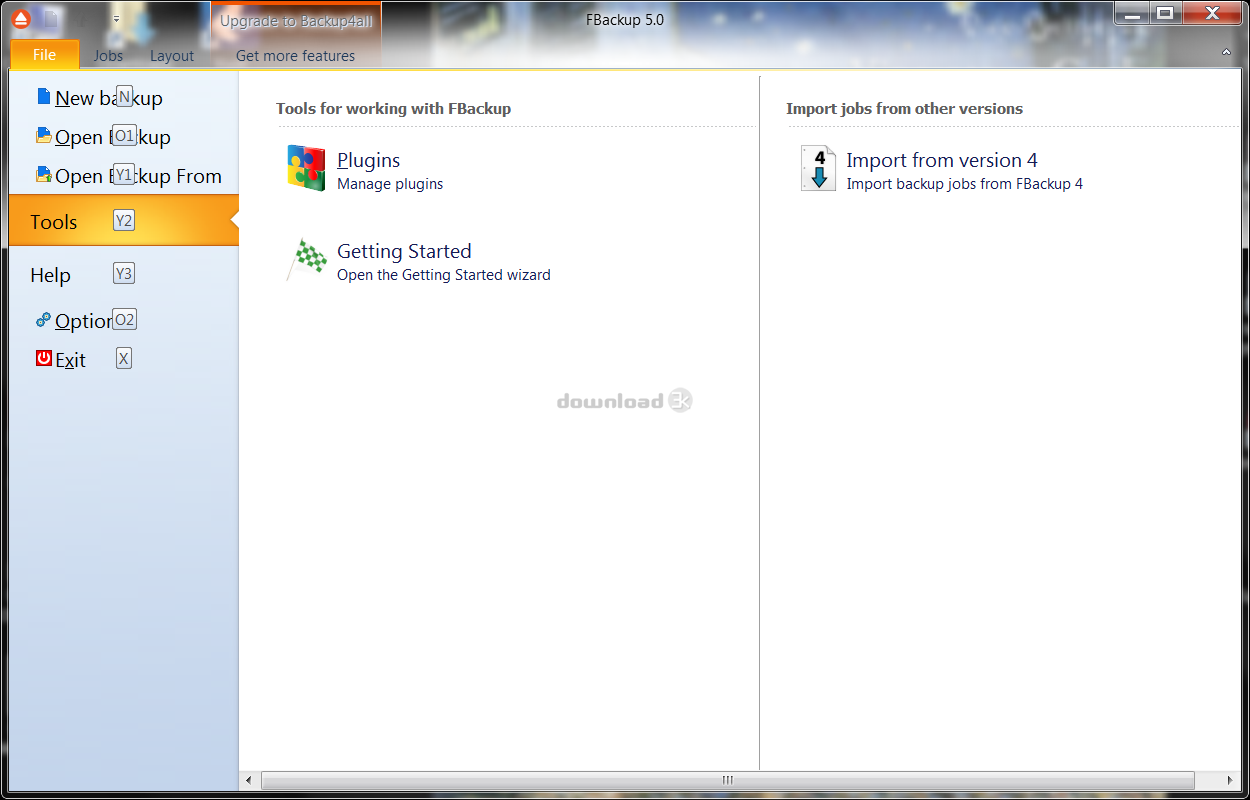Image resolution: width=1250 pixels, height=800 pixels.
Task: Click the horizontal scrollbar thumb
Action: click(727, 779)
